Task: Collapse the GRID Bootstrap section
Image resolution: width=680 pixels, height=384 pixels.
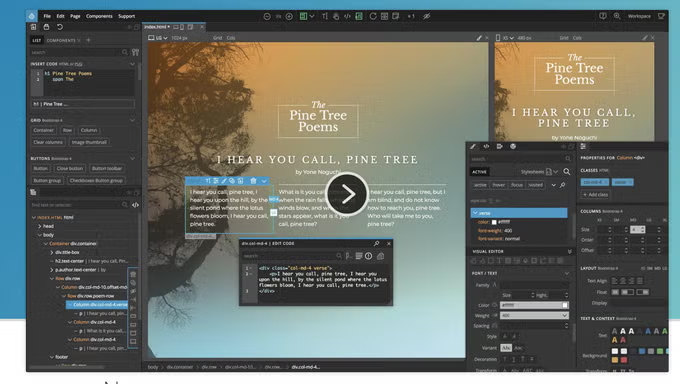Action: click(x=132, y=120)
